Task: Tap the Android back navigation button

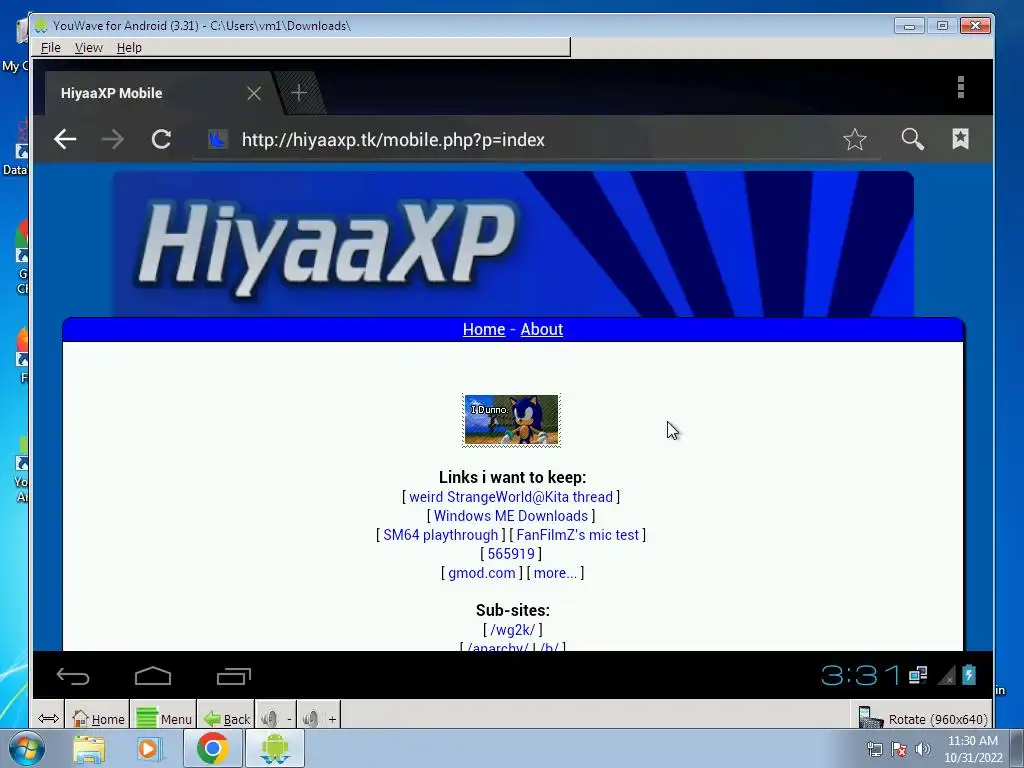Action: [72, 676]
